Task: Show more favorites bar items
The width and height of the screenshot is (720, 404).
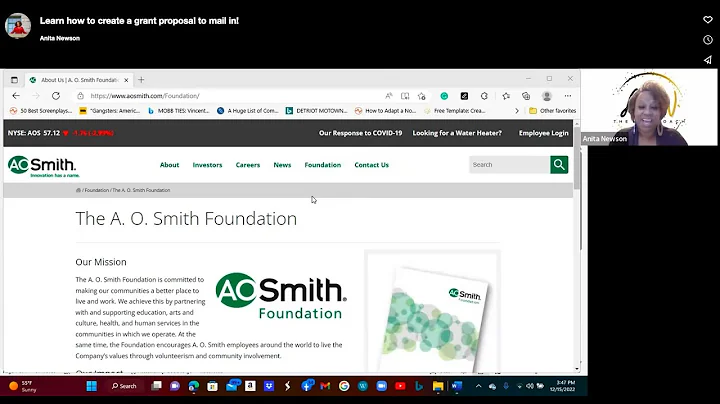Action: coord(517,111)
